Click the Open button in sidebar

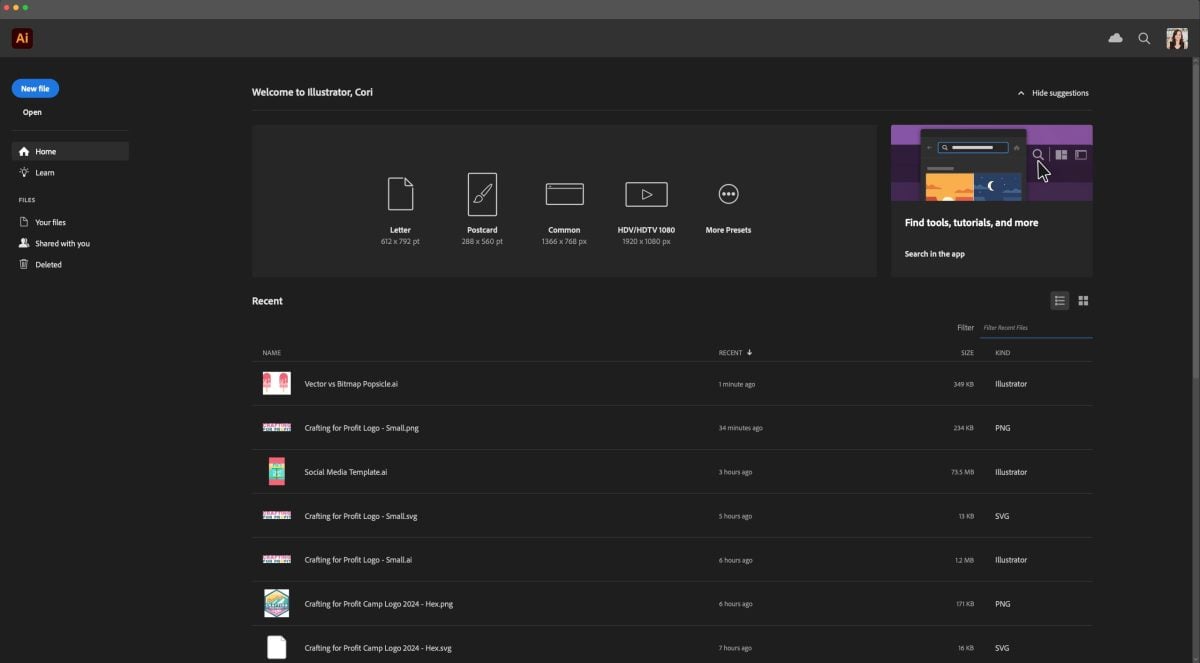32,112
